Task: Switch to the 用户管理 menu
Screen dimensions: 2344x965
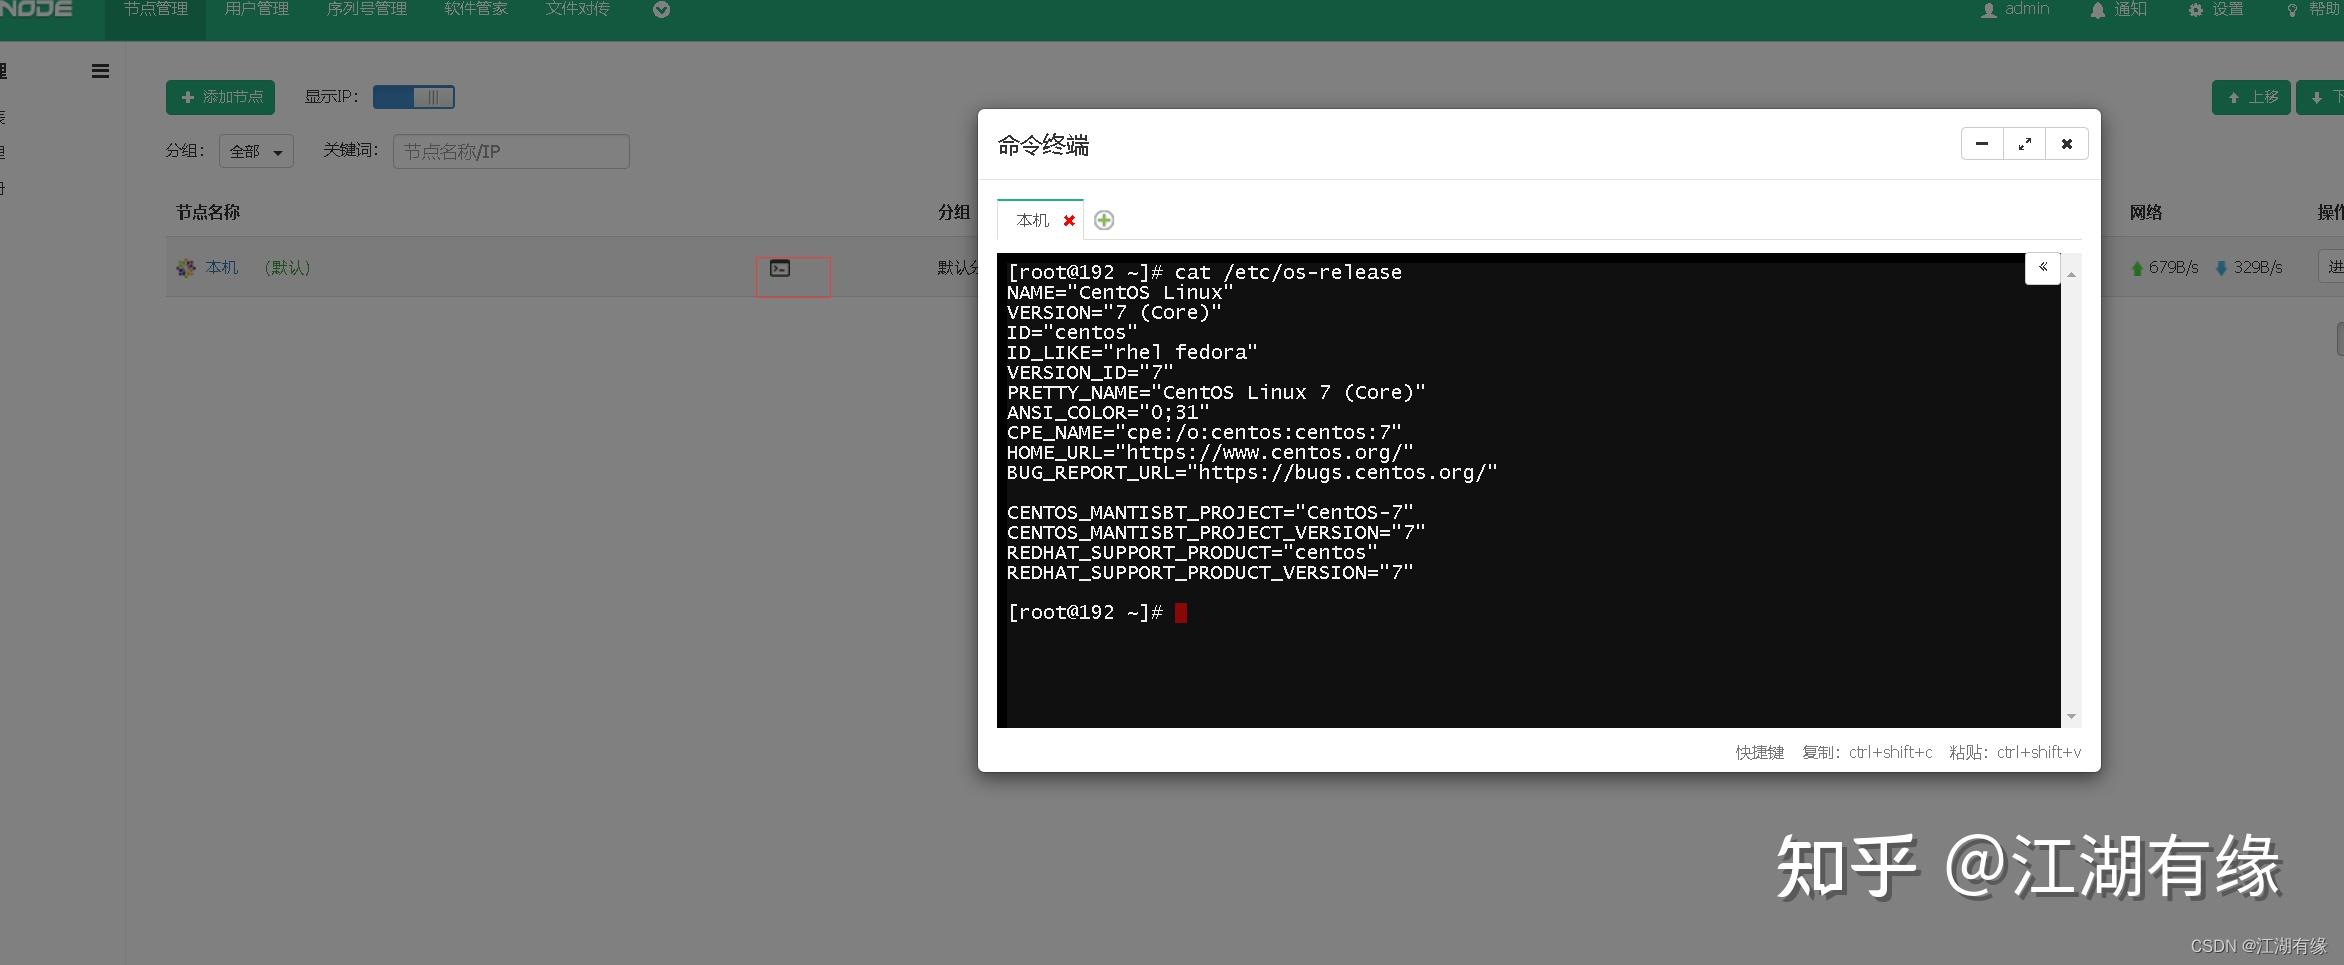Action: pos(256,10)
